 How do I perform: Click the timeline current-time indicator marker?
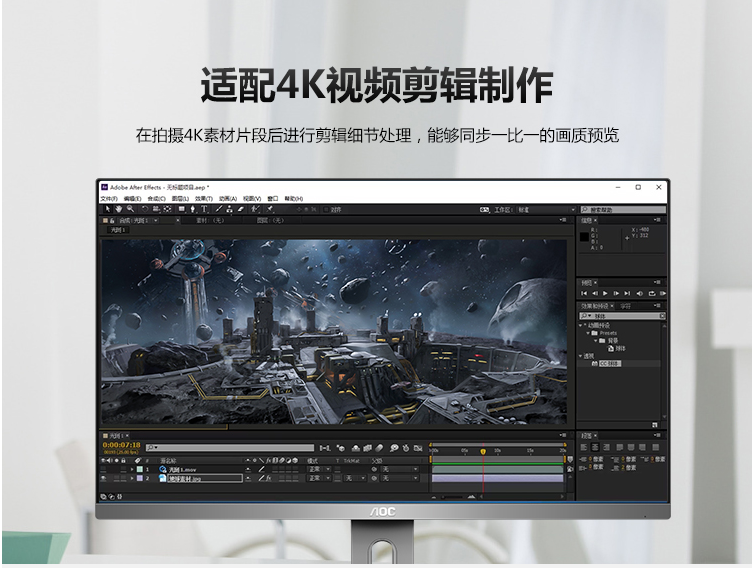pyautogui.click(x=483, y=451)
